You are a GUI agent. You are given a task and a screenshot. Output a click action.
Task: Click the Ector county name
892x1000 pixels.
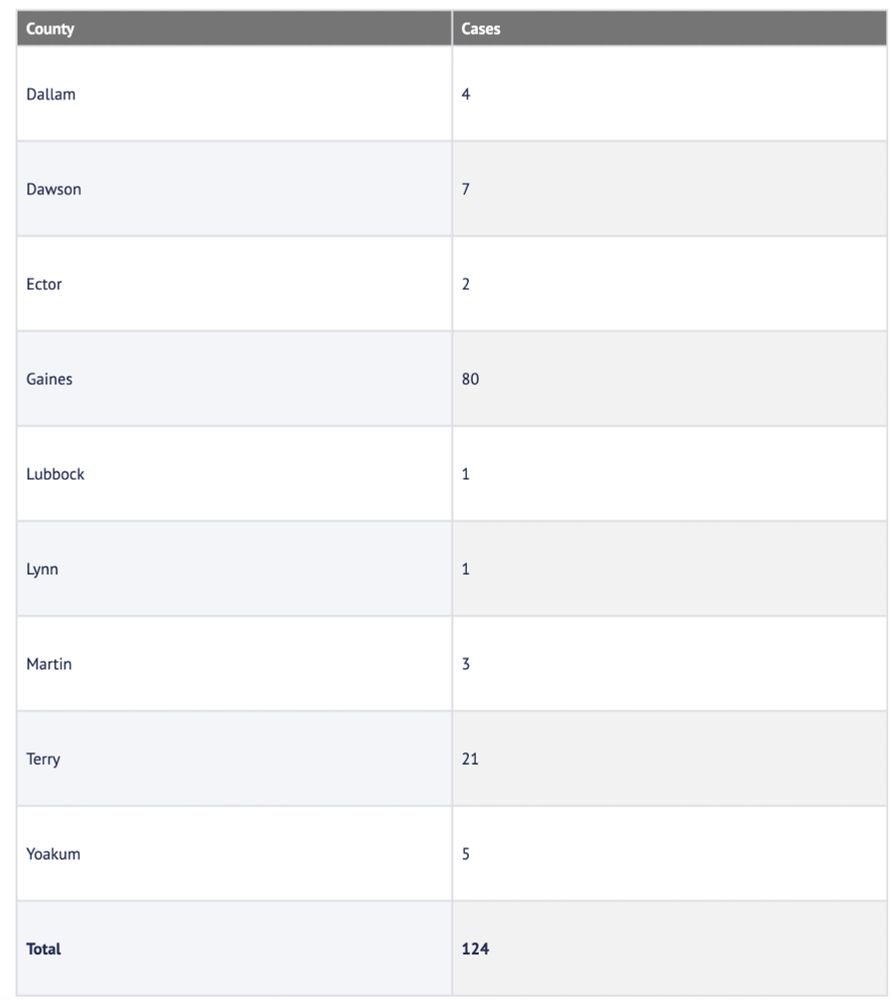44,284
